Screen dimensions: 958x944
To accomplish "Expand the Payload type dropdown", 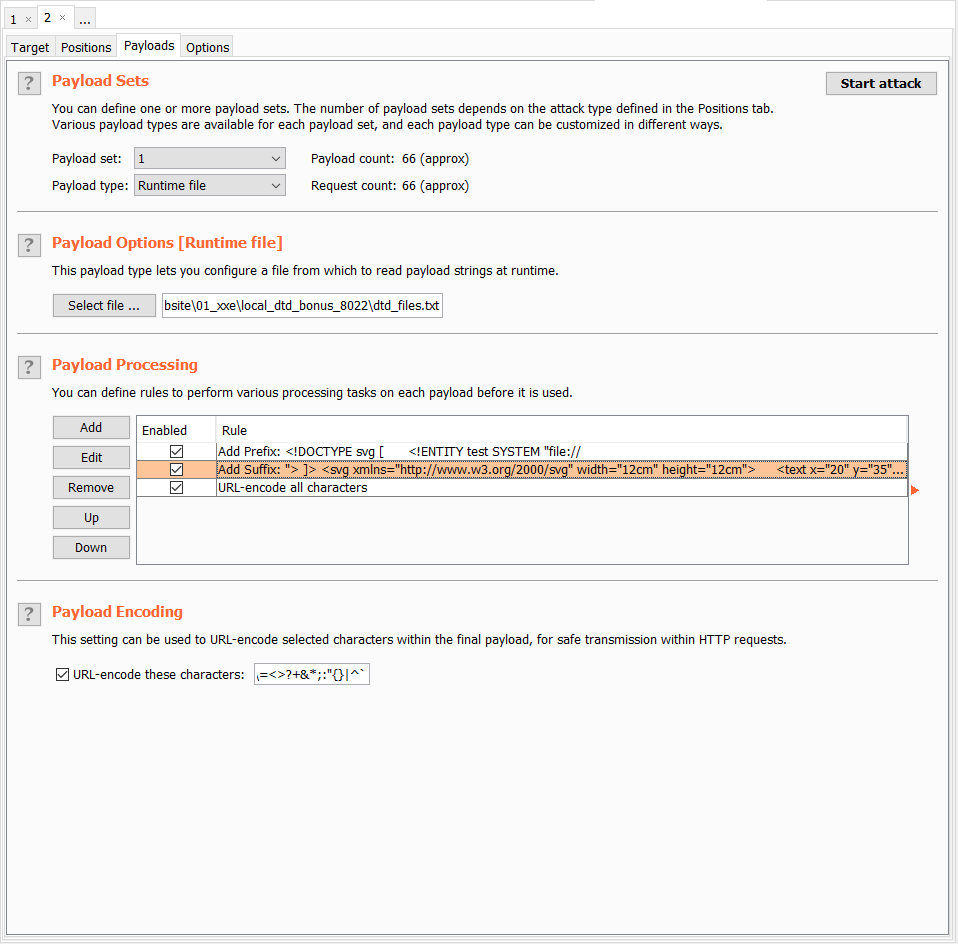I will pyautogui.click(x=209, y=186).
